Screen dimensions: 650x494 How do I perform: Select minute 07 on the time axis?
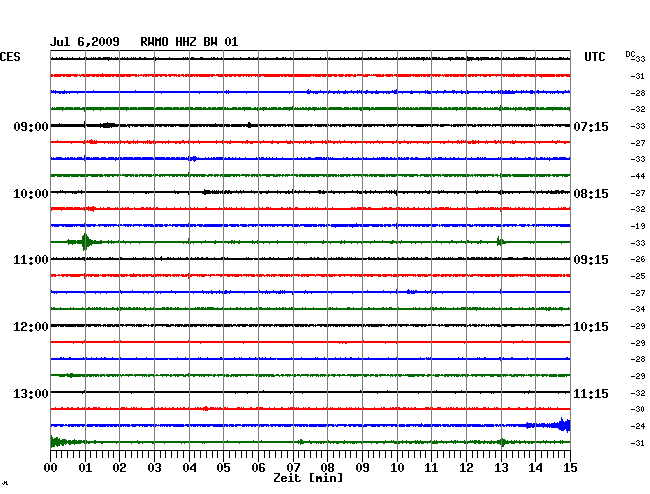click(x=293, y=468)
